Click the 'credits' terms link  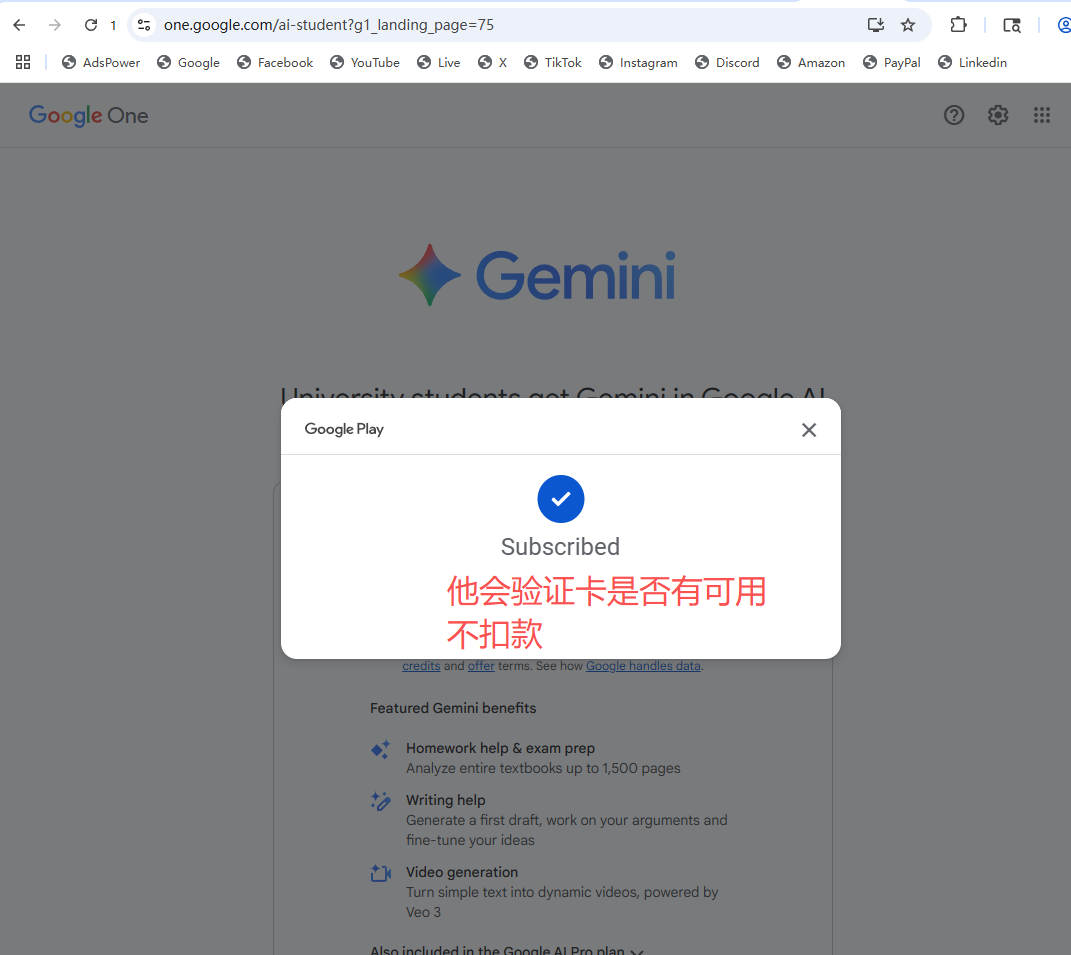[421, 666]
